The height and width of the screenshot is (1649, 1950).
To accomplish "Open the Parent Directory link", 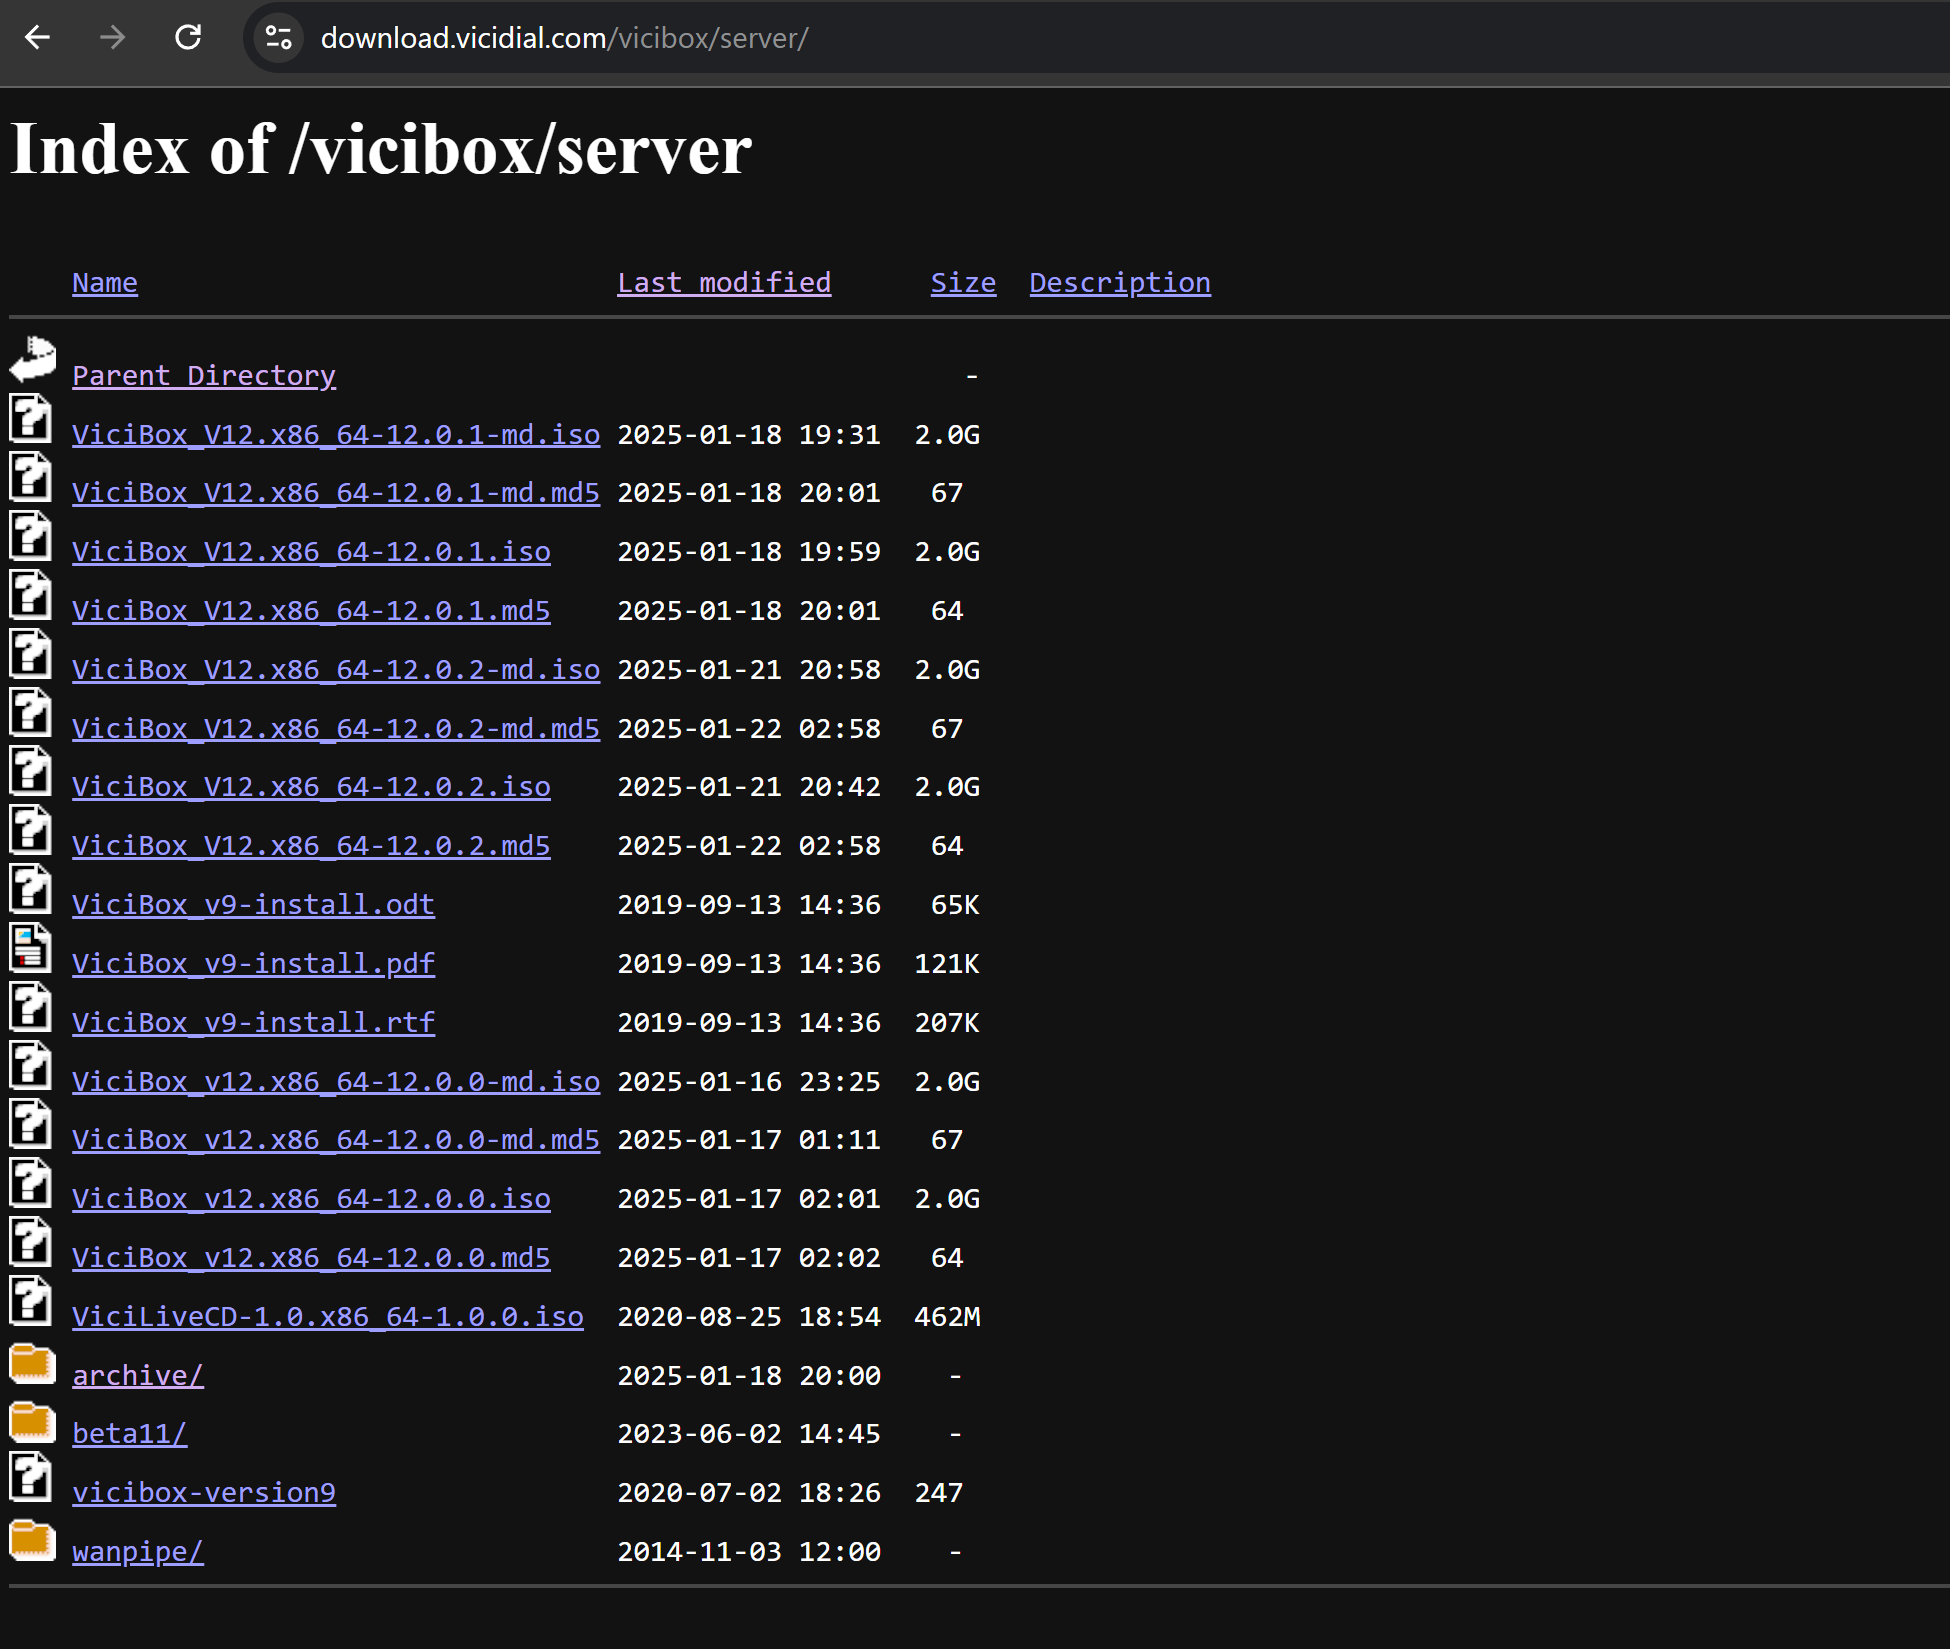I will [203, 375].
